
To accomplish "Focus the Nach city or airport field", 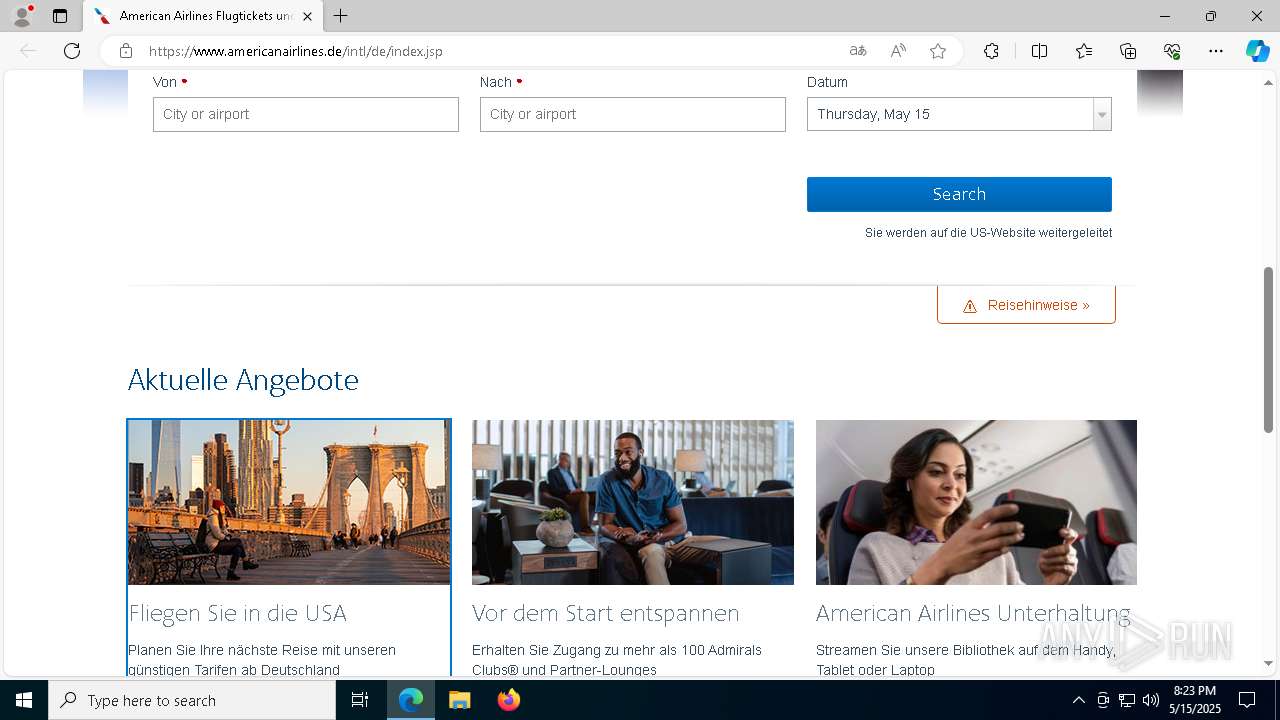I will tap(633, 114).
